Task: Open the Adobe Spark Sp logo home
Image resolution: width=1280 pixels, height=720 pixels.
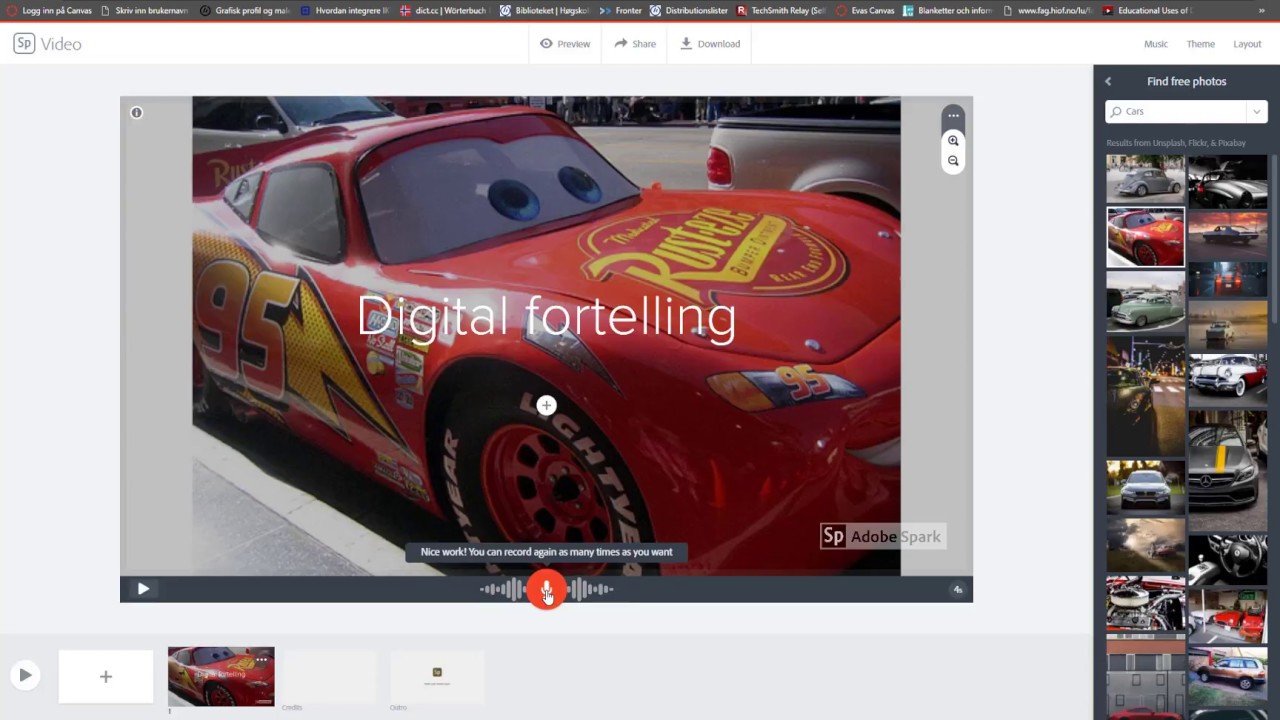Action: tap(24, 44)
